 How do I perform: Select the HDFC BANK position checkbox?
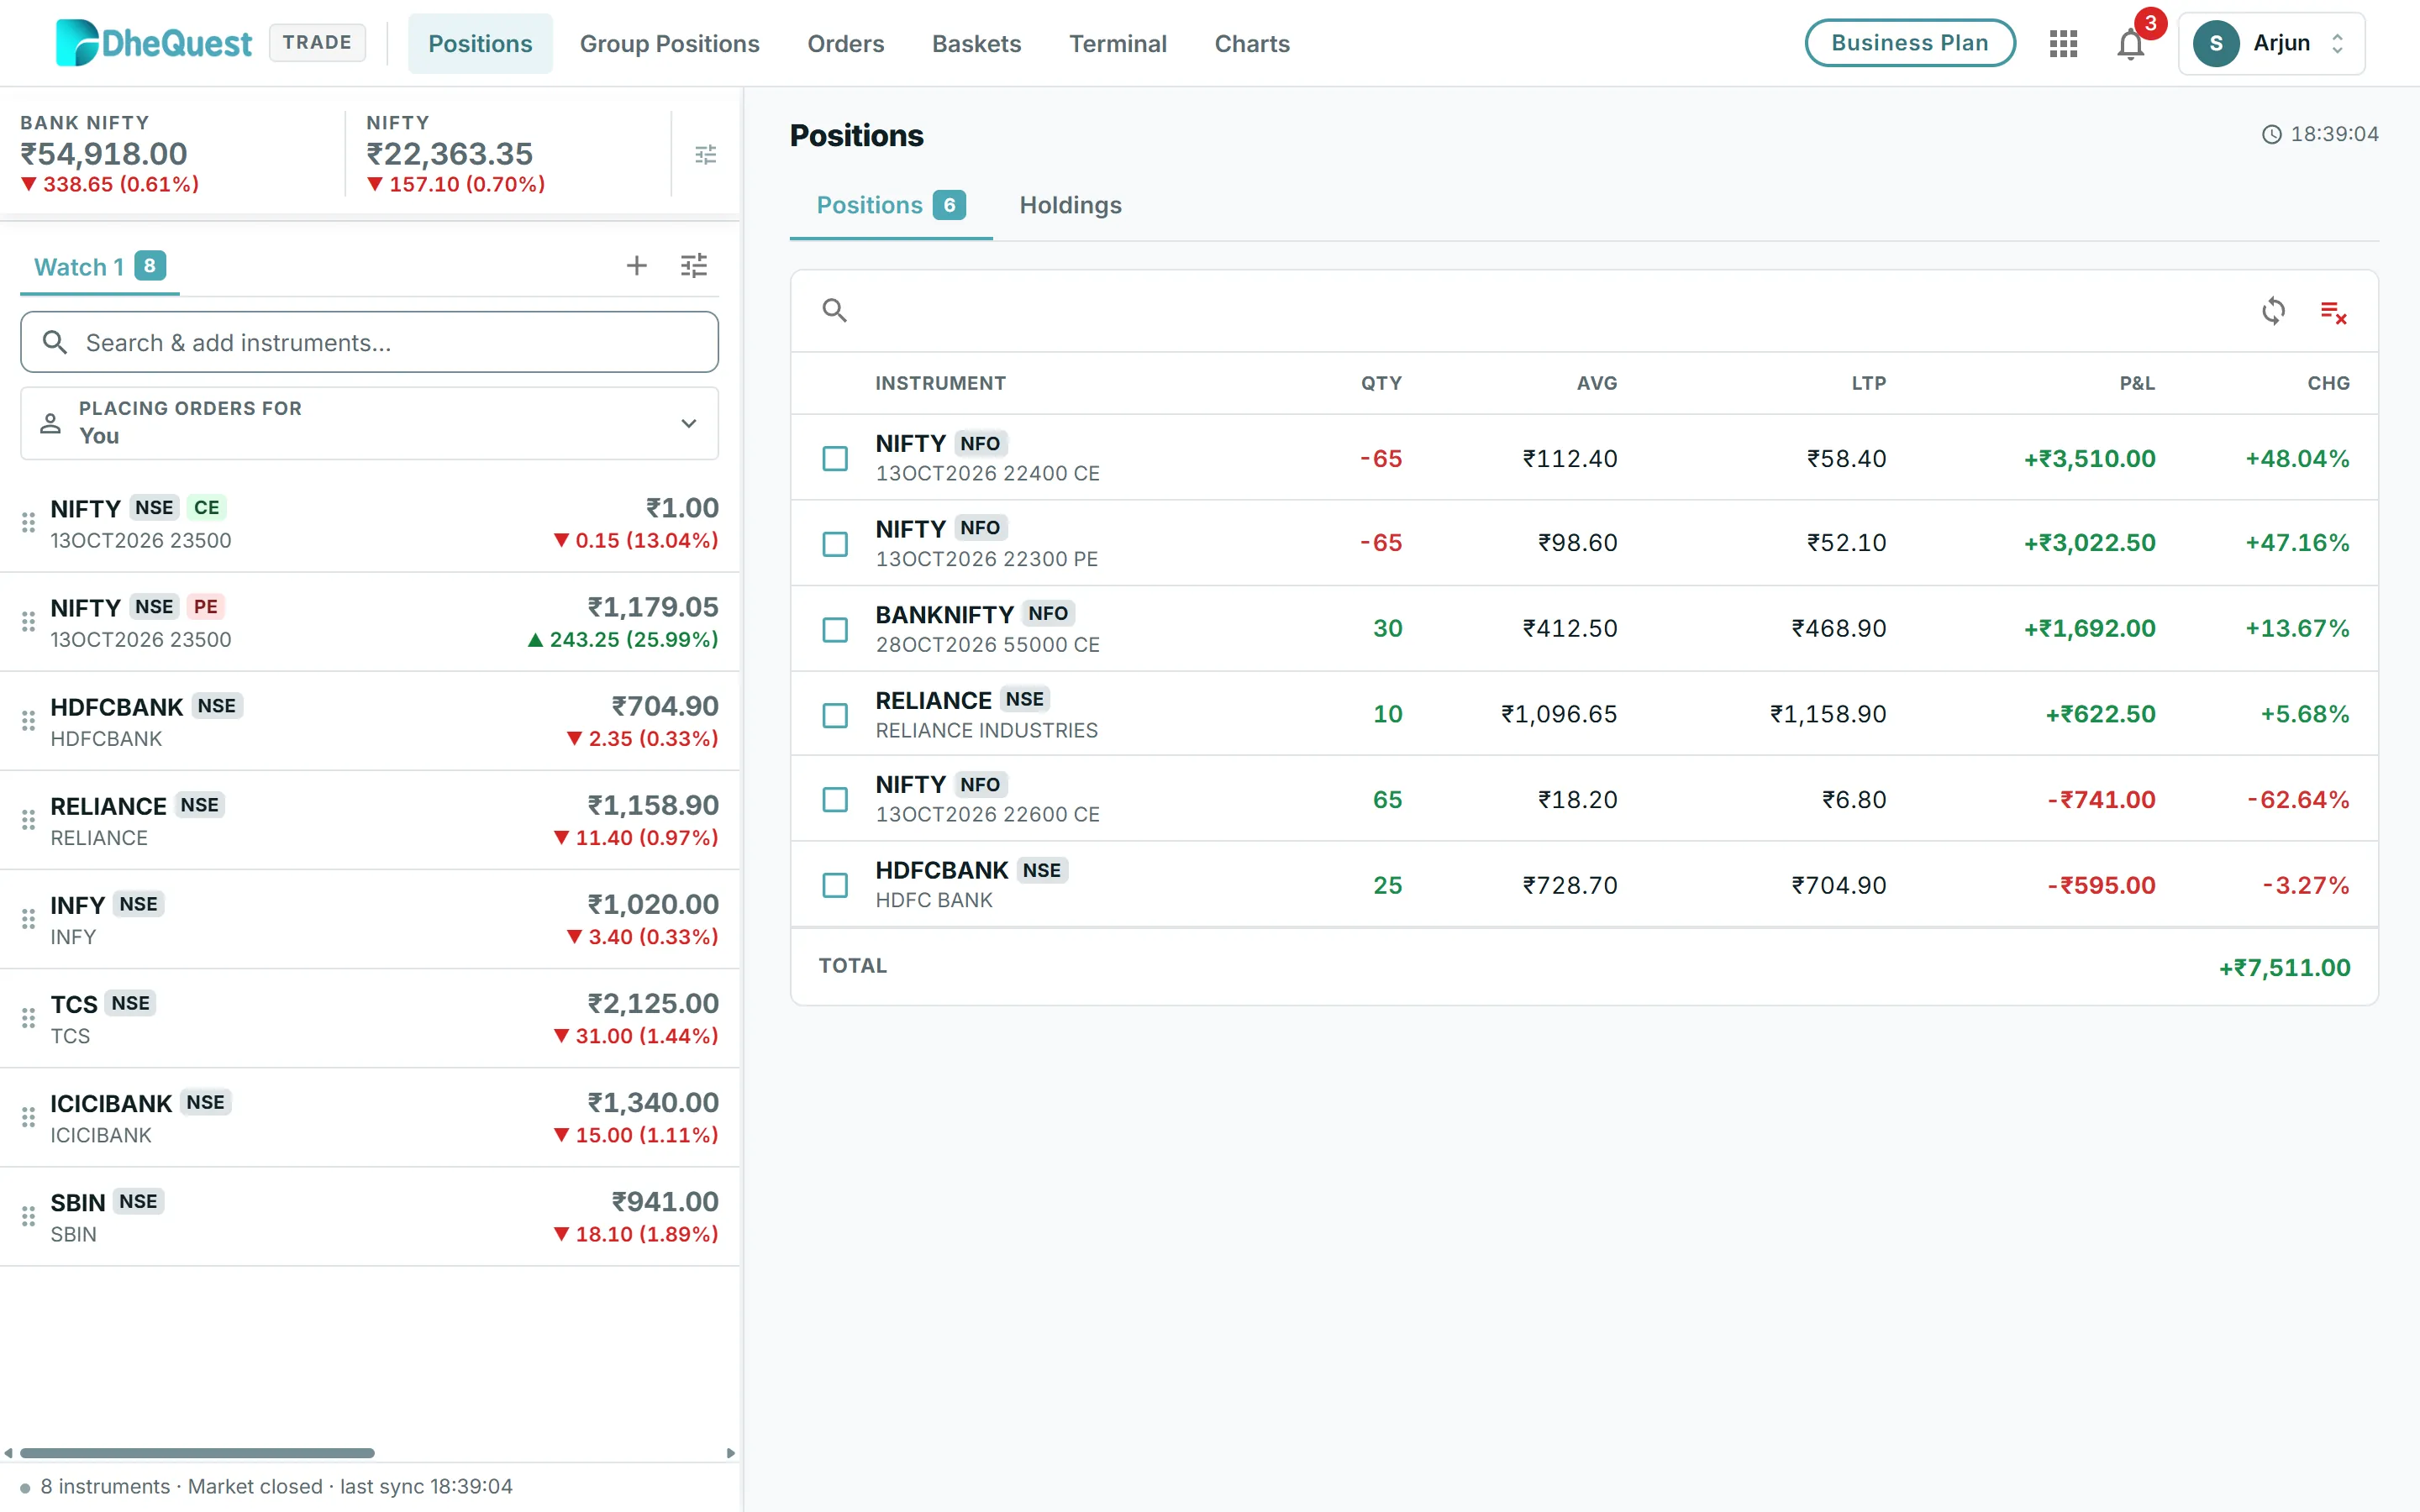click(835, 885)
